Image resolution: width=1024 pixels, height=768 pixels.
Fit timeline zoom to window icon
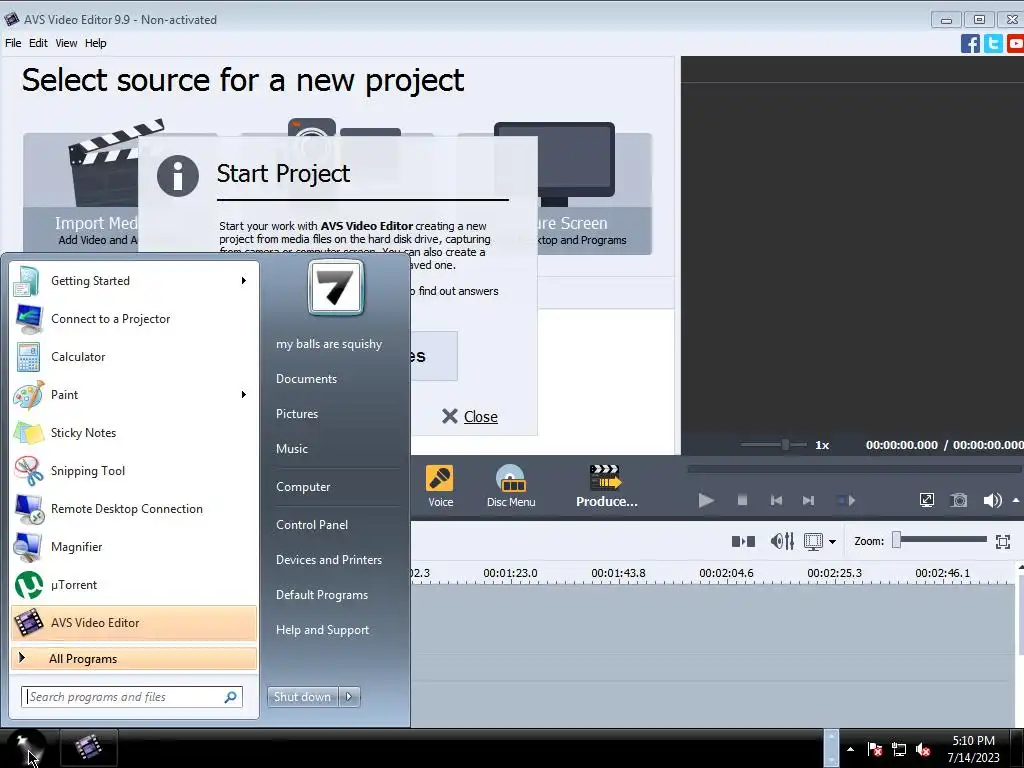(1003, 541)
